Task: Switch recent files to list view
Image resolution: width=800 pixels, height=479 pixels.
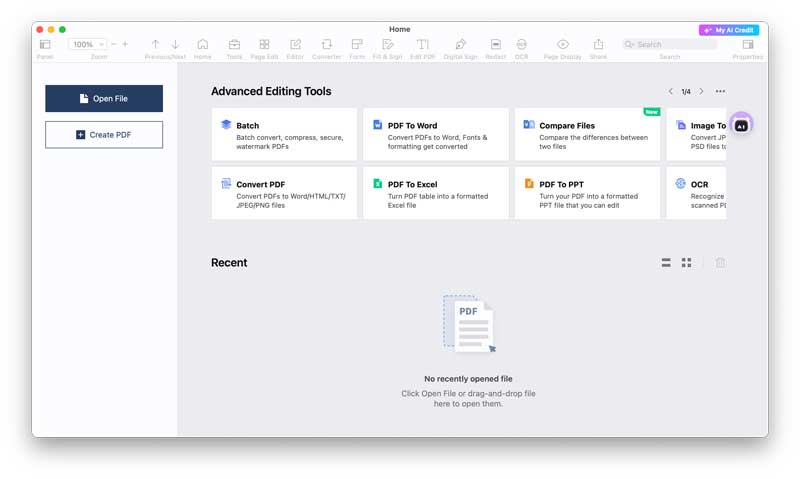Action: click(666, 263)
